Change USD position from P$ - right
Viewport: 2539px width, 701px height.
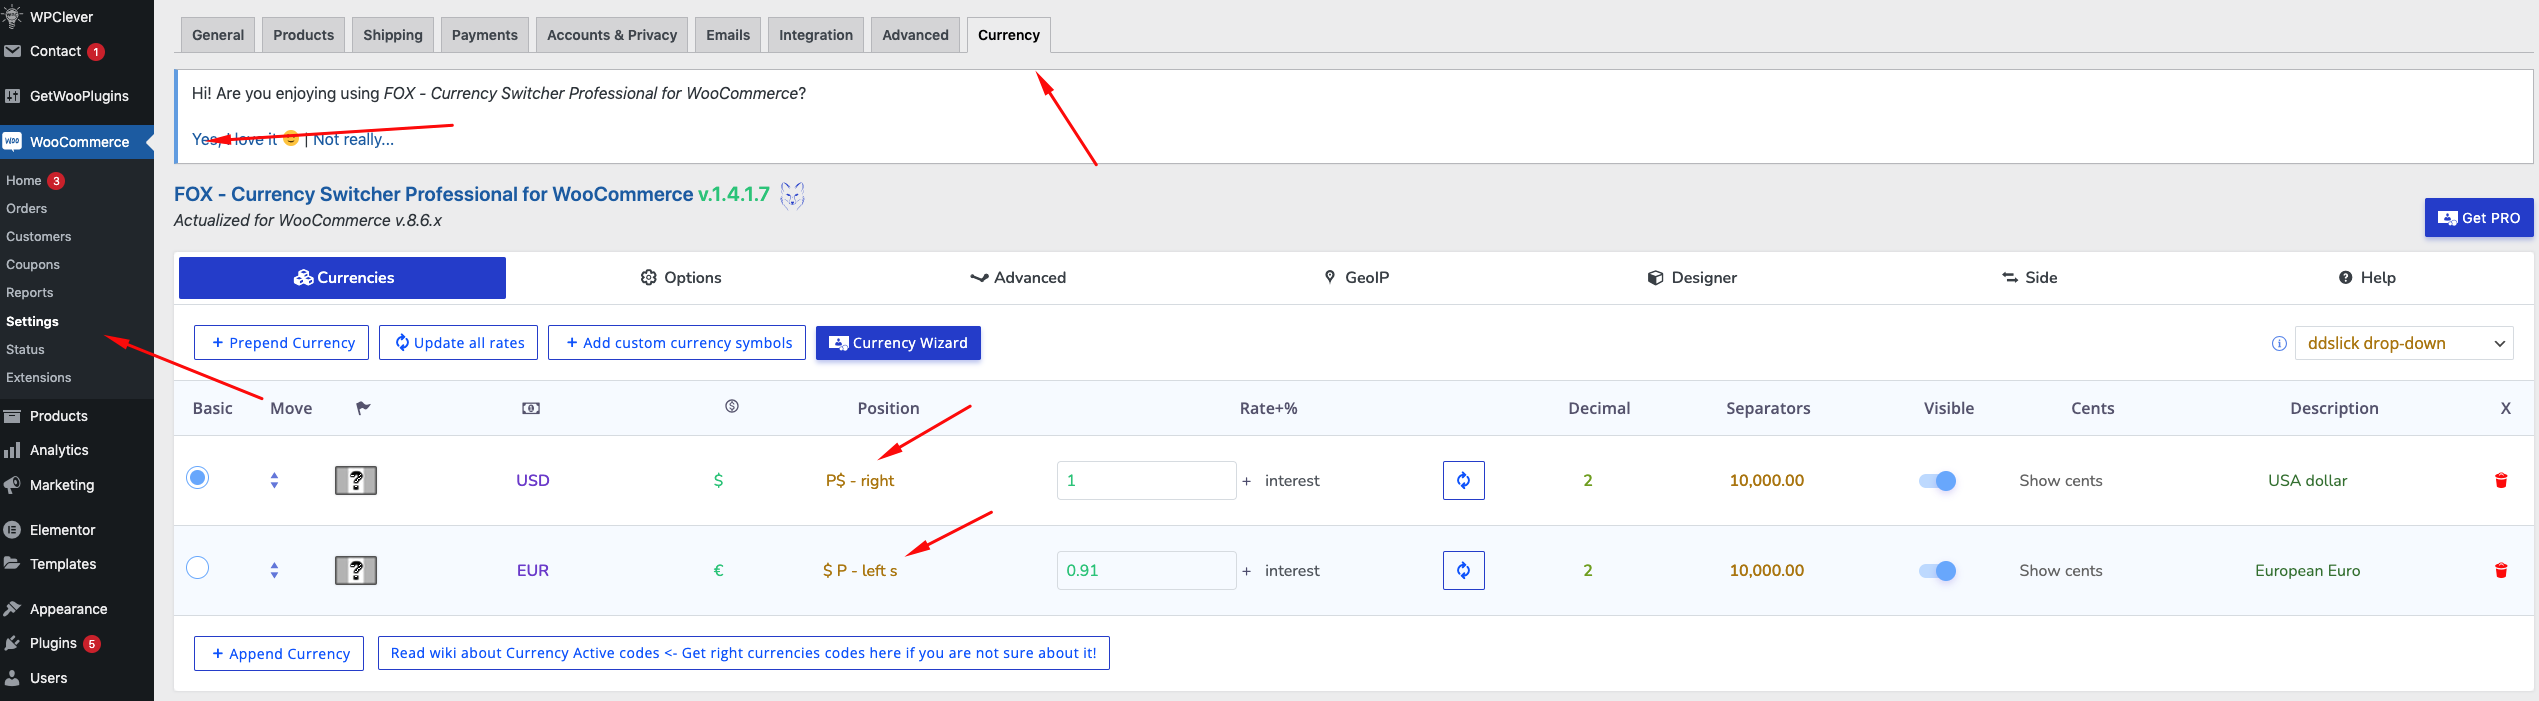coord(860,480)
